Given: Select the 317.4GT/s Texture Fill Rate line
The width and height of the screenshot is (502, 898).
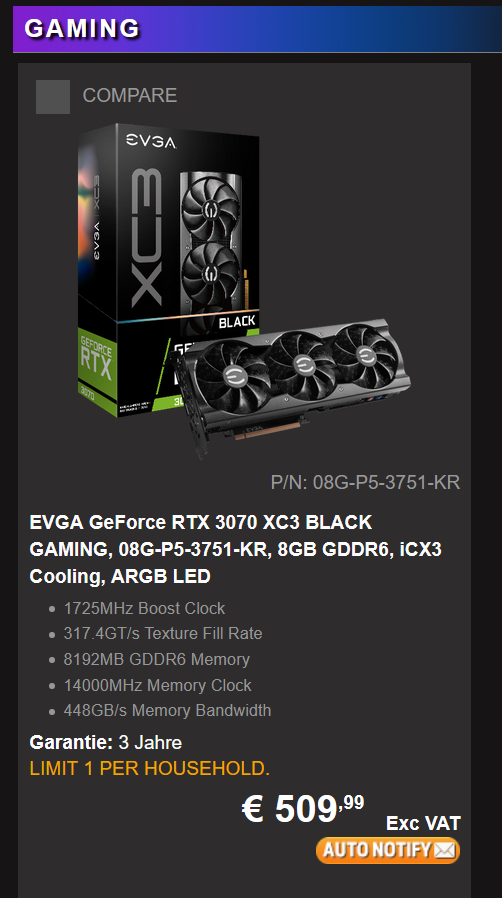Looking at the screenshot, I should pos(163,633).
